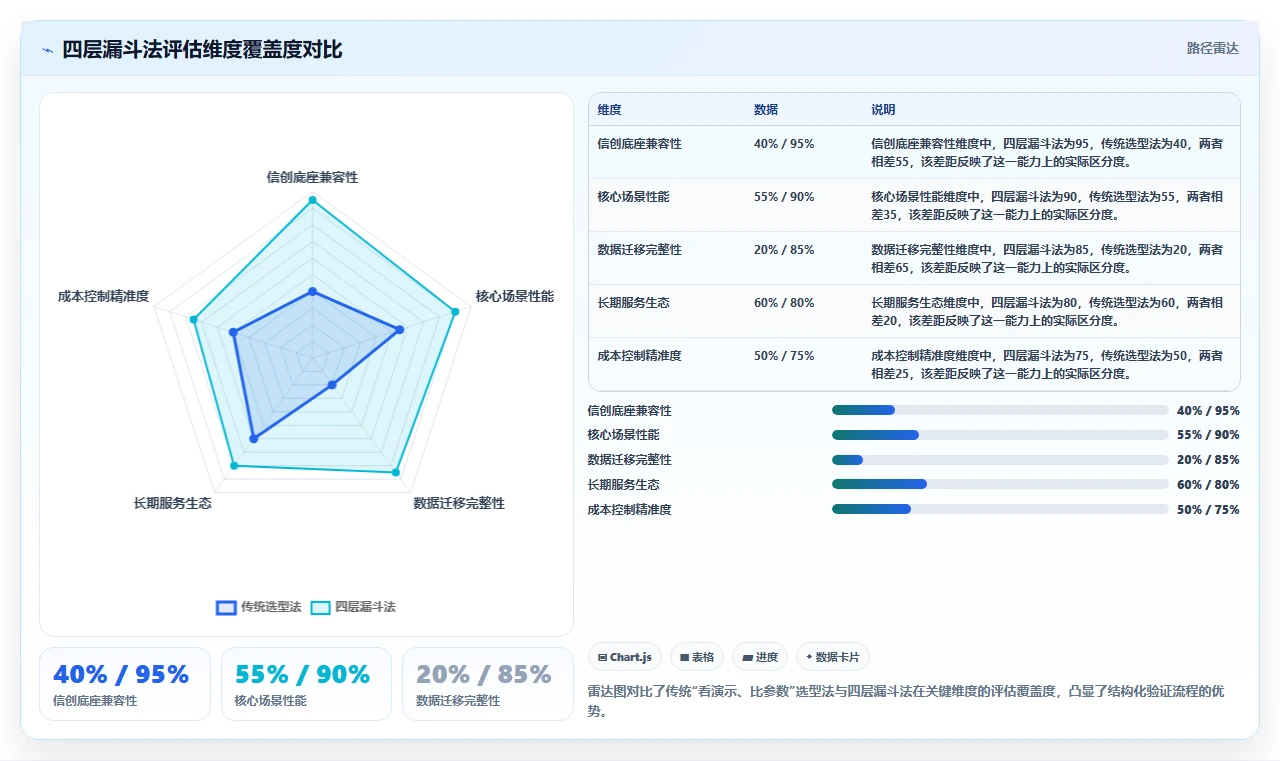Image resolution: width=1280 pixels, height=761 pixels.
Task: Click the 传统选型法 point on 信创底座兼容性 axis
Action: (312, 291)
